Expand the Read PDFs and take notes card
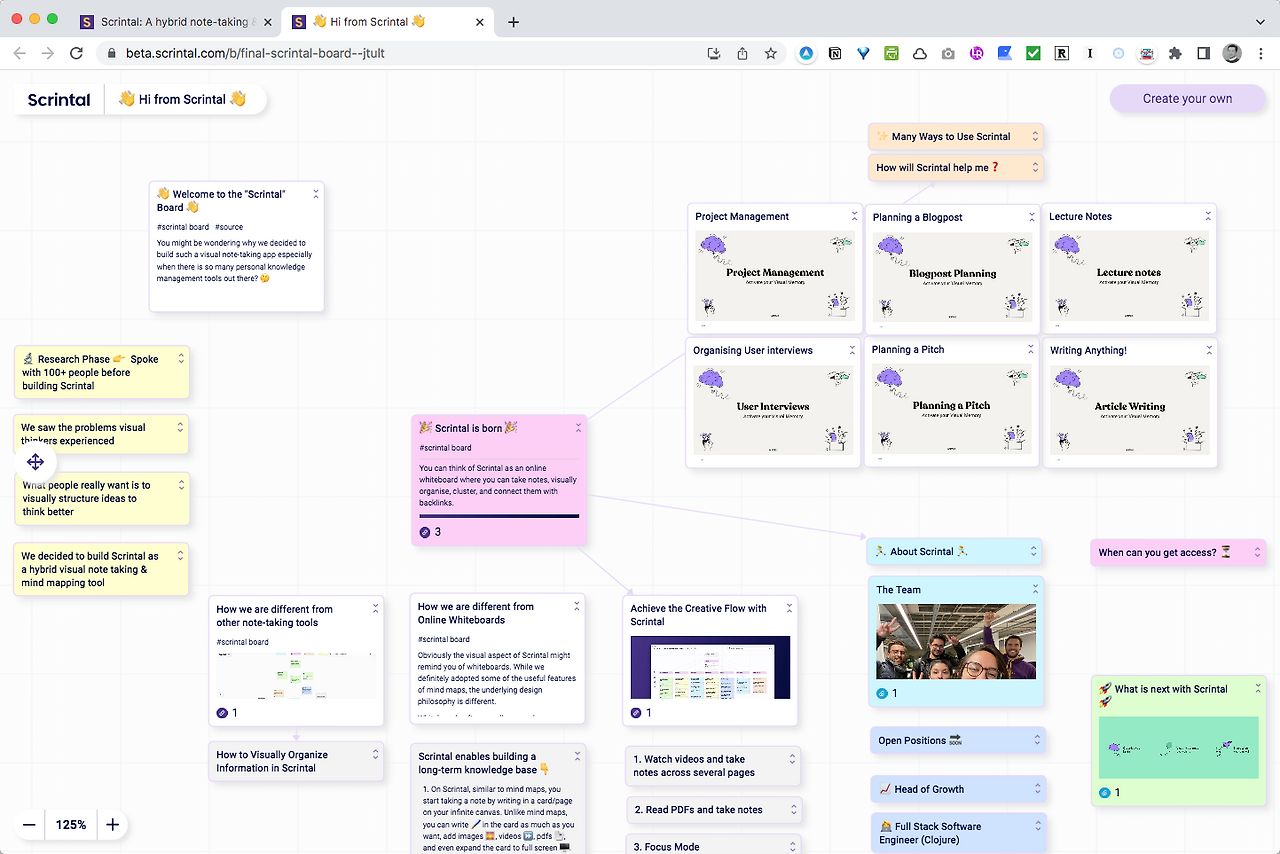 pyautogui.click(x=792, y=809)
